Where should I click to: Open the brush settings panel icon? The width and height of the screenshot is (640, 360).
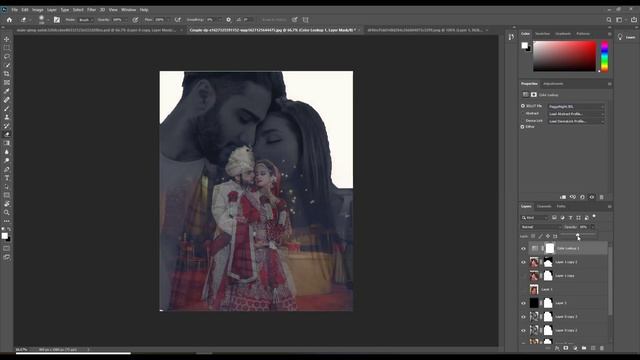(57, 20)
